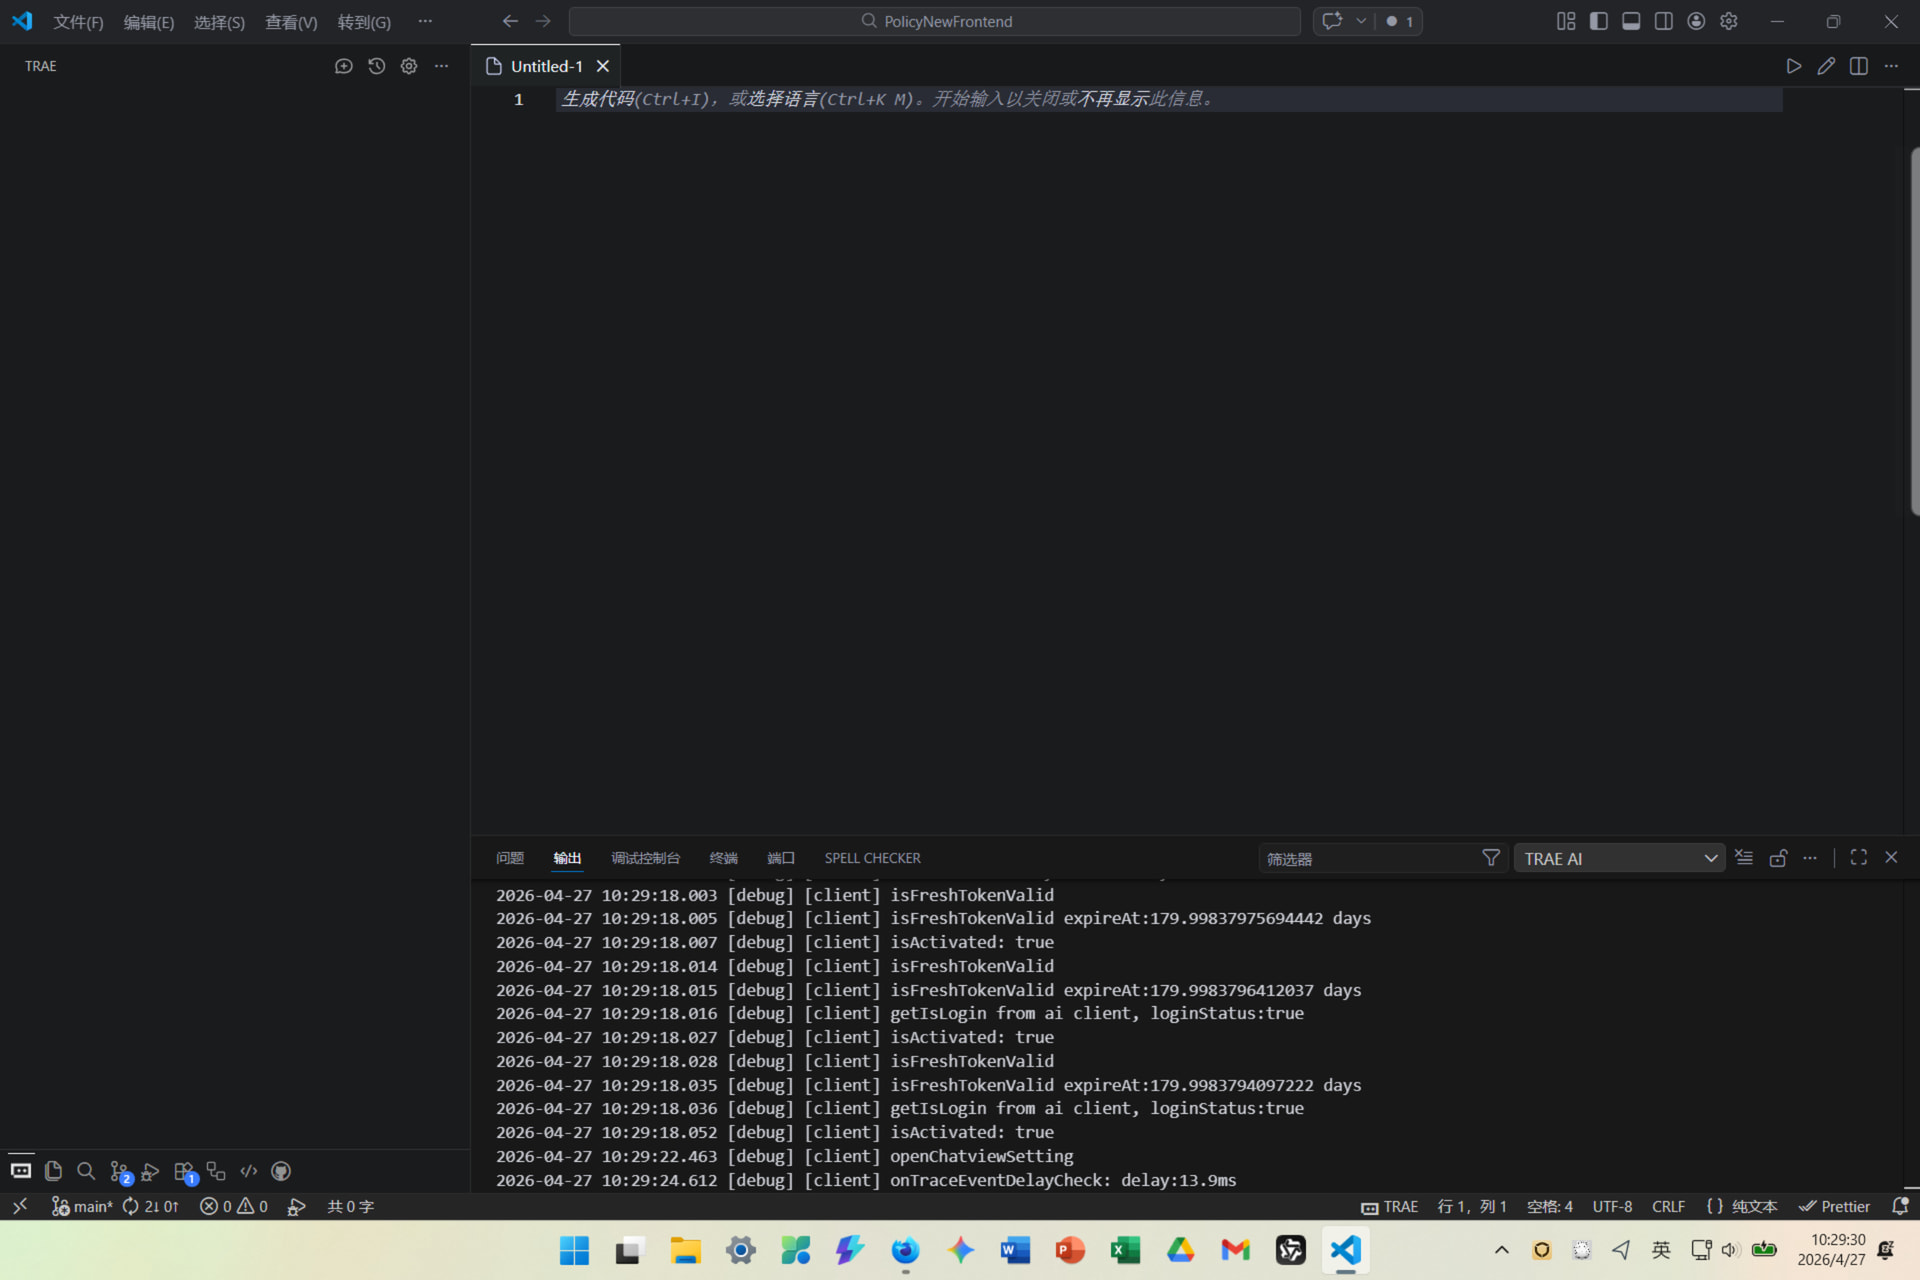Toggle primary side bar visibility

pyautogui.click(x=1599, y=21)
